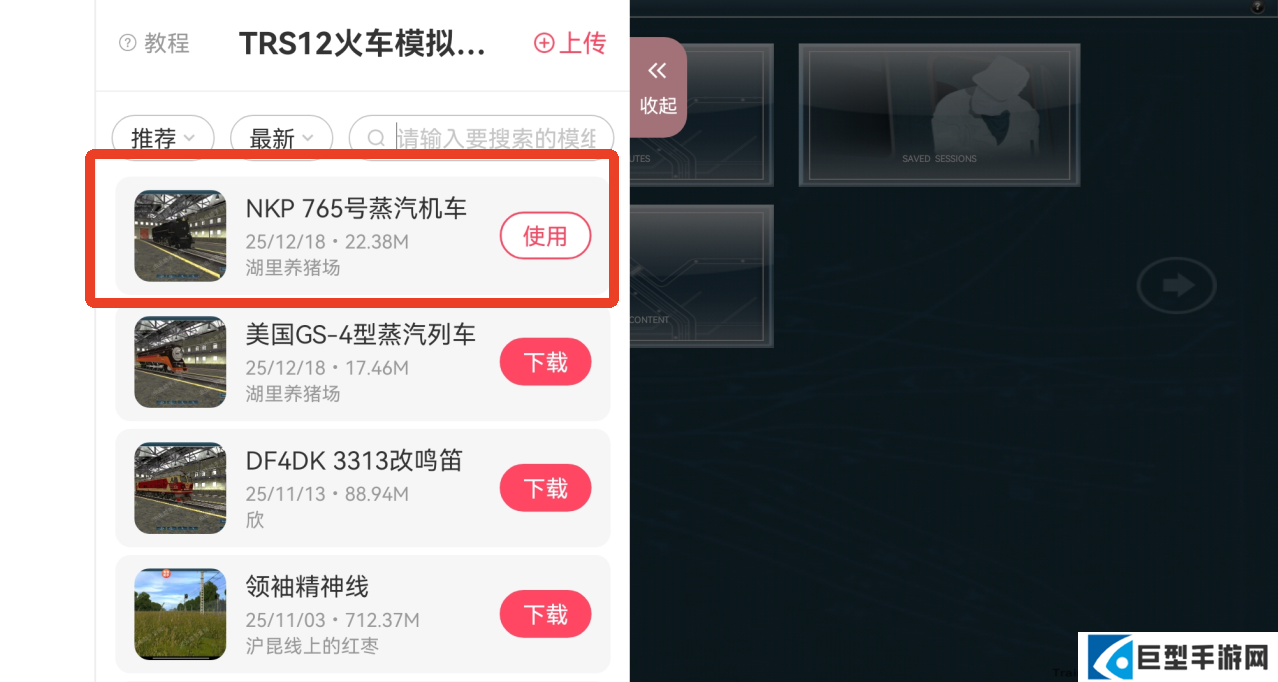Focus the mod search input field
The width and height of the screenshot is (1278, 682).
(x=481, y=139)
